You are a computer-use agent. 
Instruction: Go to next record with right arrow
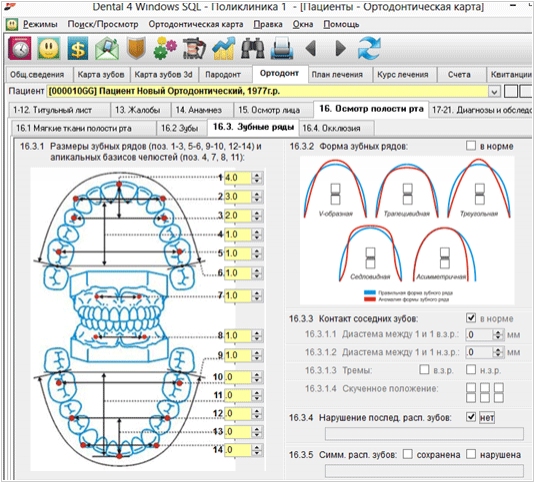tap(340, 48)
